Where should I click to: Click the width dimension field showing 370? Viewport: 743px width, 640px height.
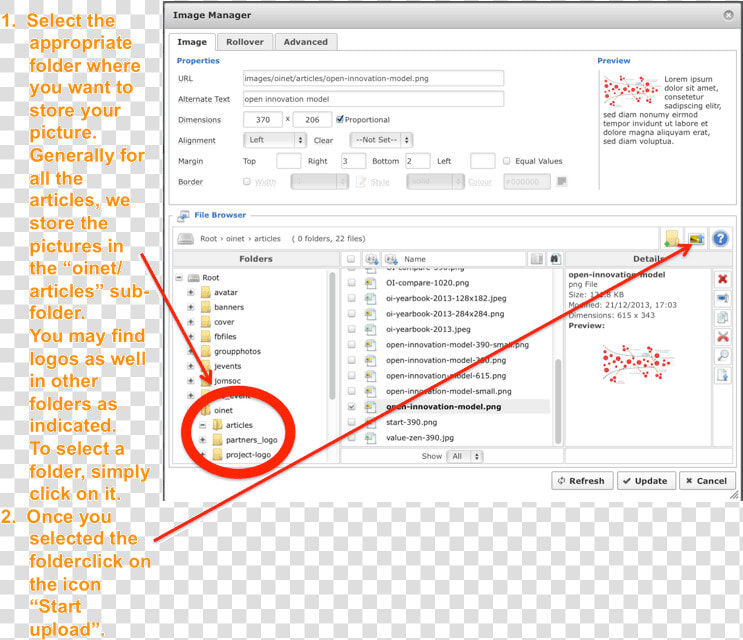pyautogui.click(x=263, y=119)
